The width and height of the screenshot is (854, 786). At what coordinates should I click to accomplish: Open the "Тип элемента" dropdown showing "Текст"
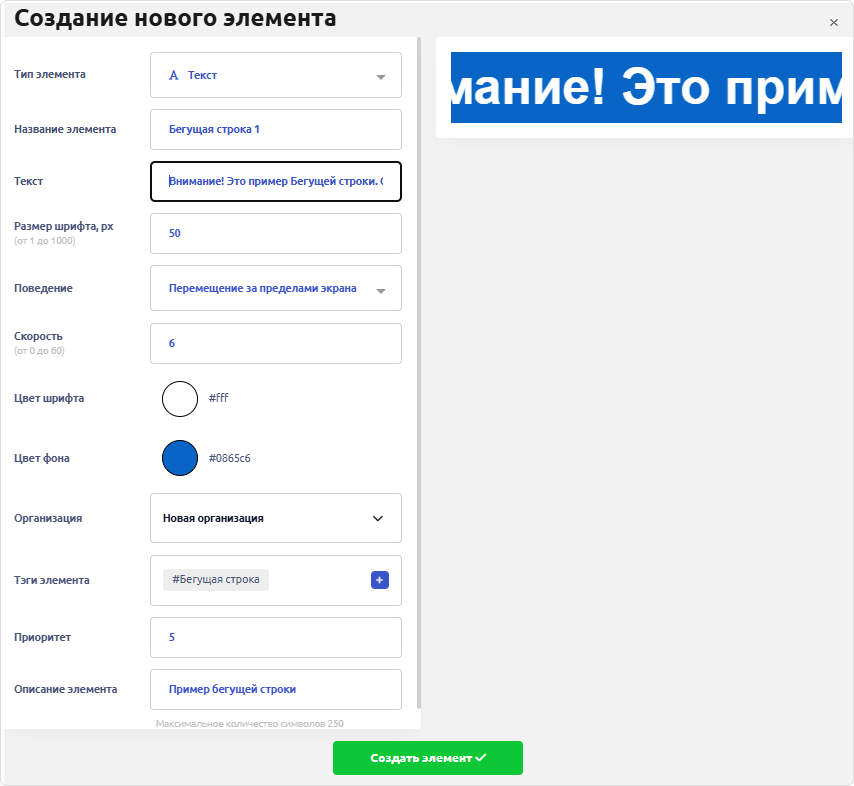275,75
